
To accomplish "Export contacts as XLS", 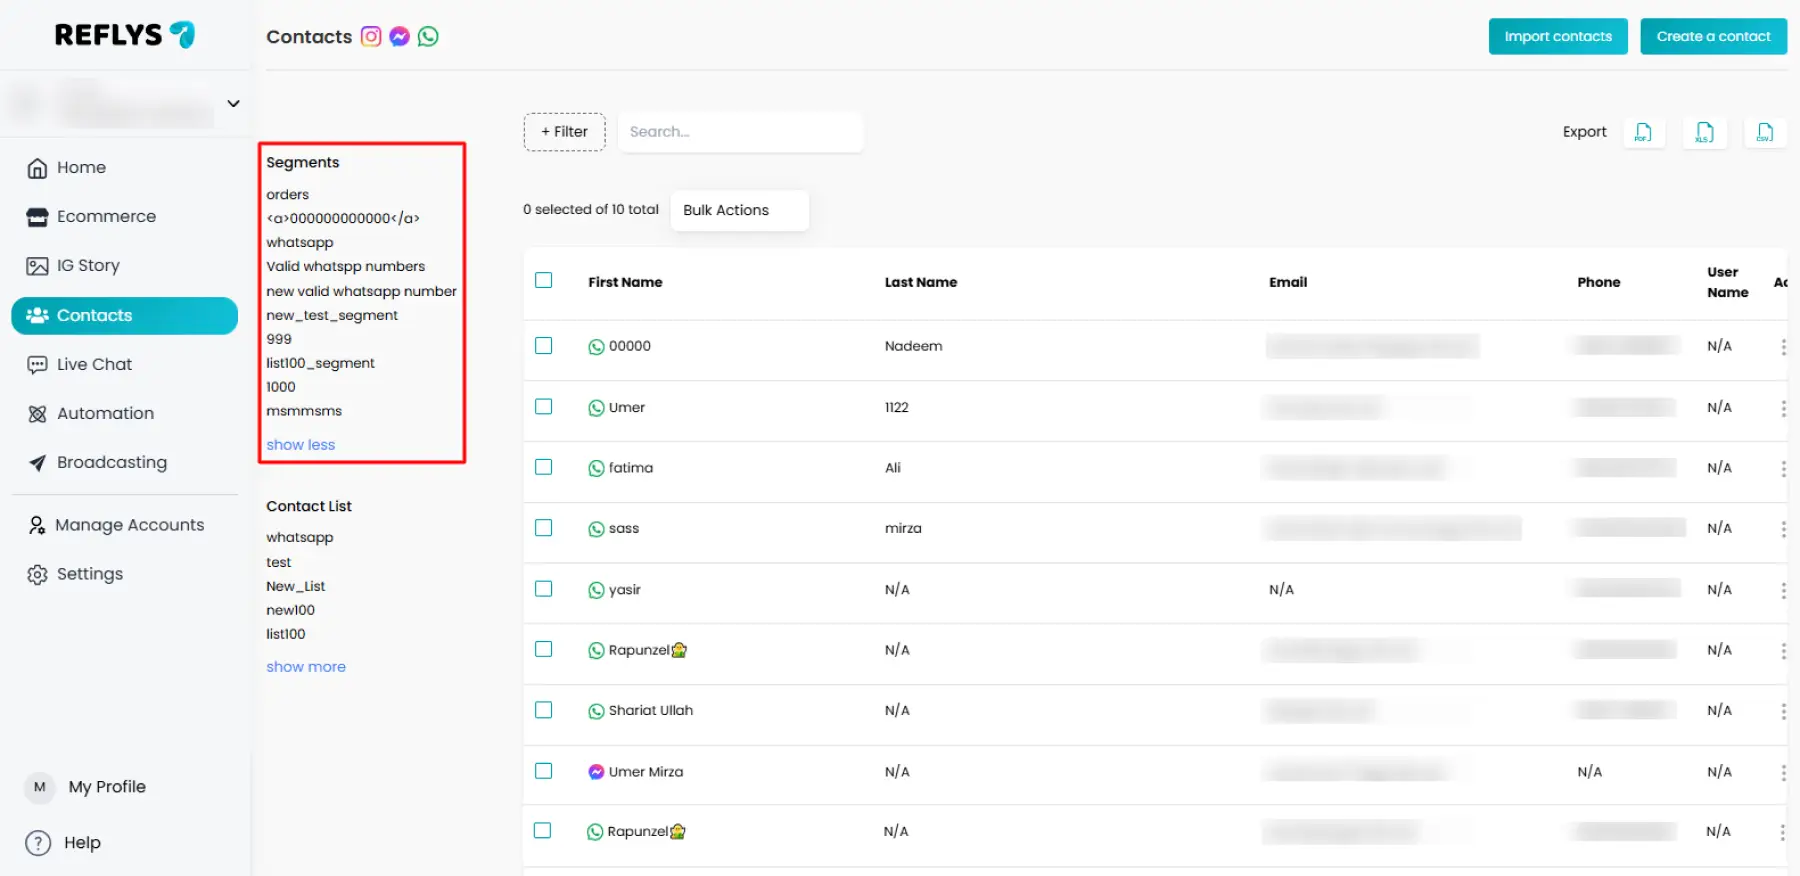I will (1704, 132).
